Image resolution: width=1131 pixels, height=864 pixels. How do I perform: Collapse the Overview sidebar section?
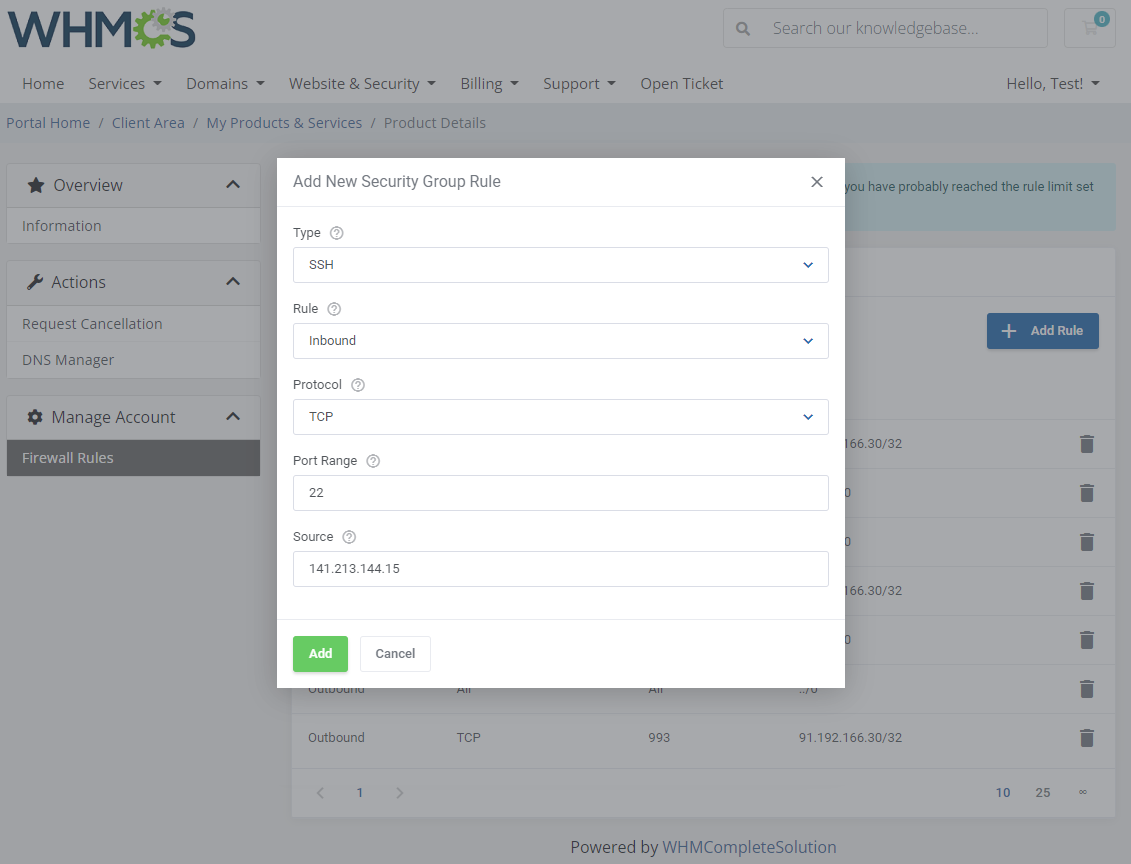(232, 184)
